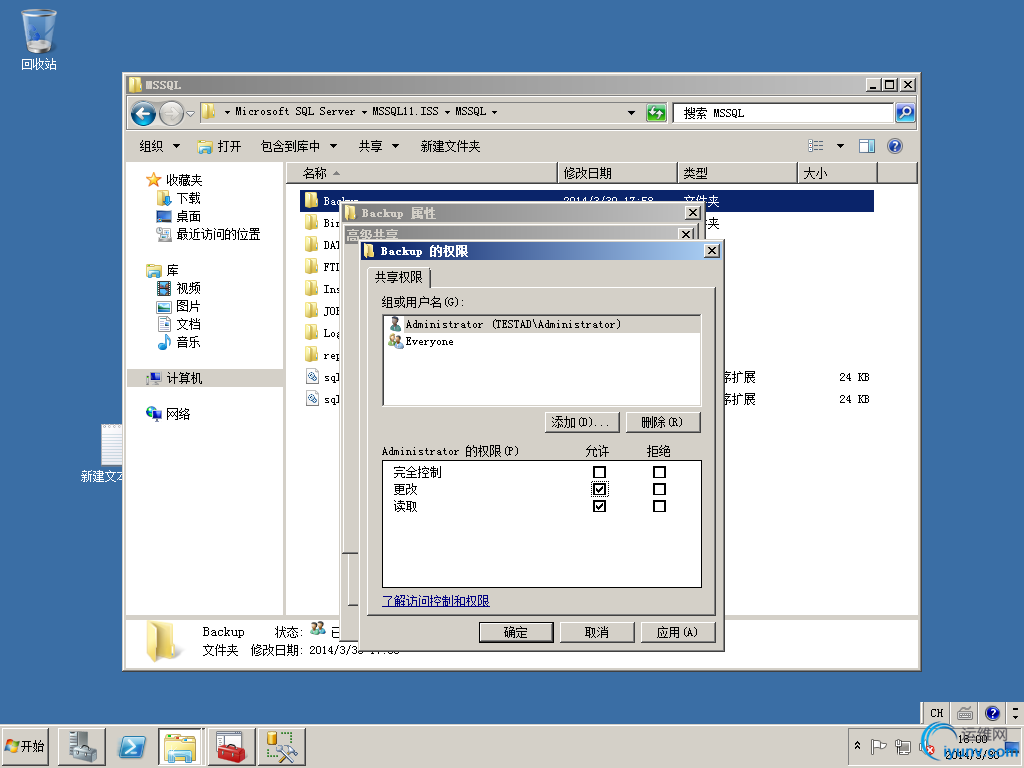Expand dropdown after Microsoft SQL Server breadcrumb
The width and height of the screenshot is (1024, 768).
point(364,112)
